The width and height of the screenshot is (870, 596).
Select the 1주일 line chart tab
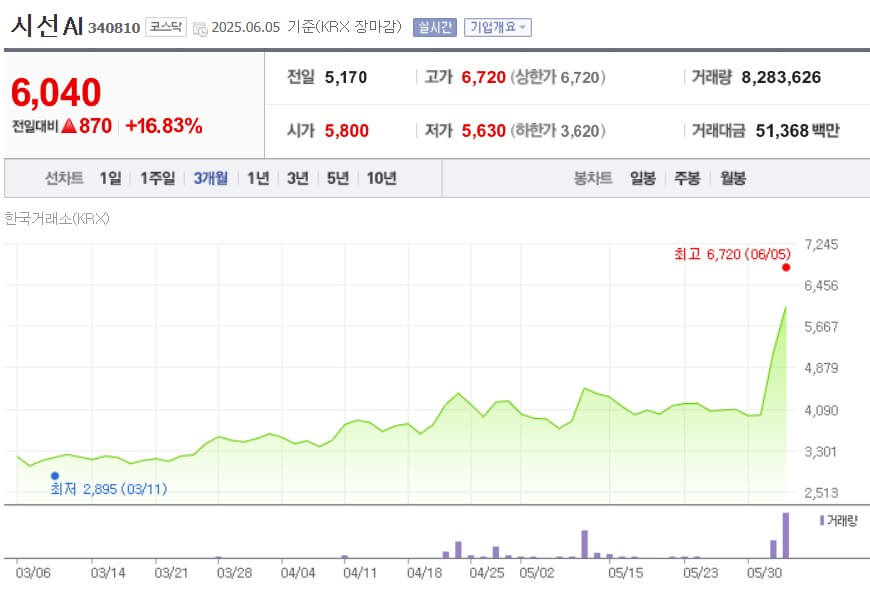pyautogui.click(x=158, y=178)
